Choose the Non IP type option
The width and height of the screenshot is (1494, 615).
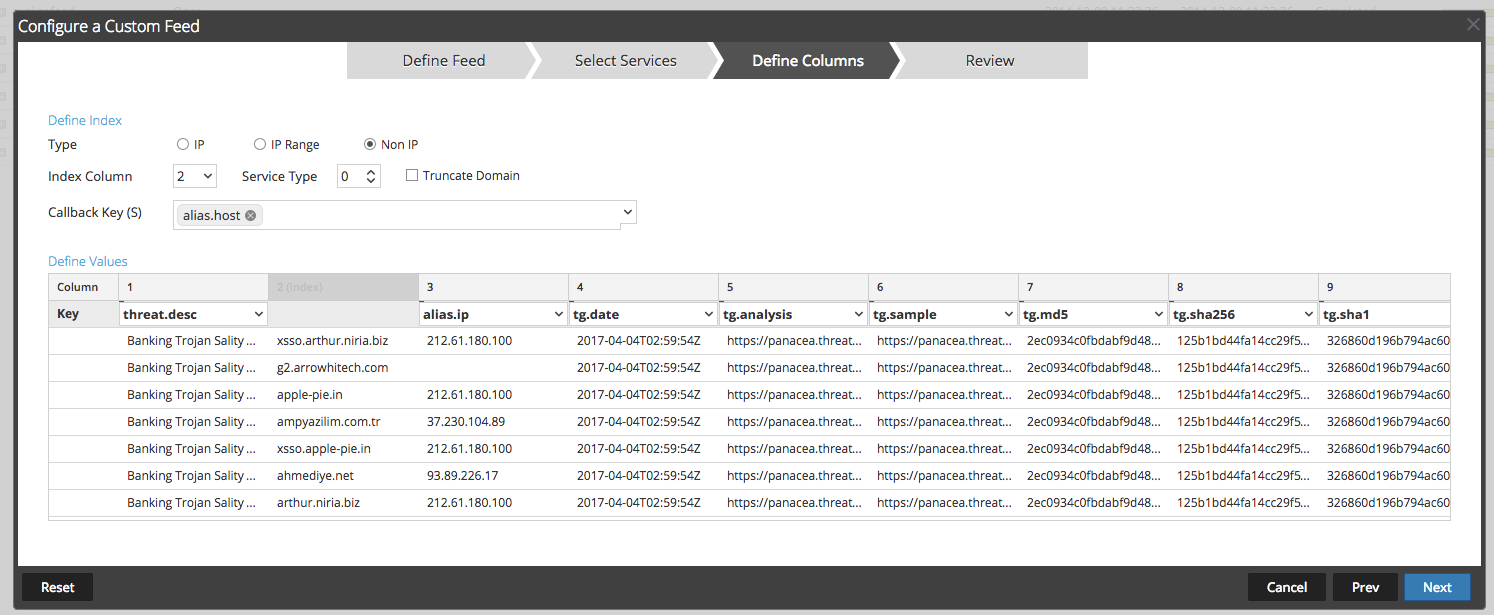[370, 145]
